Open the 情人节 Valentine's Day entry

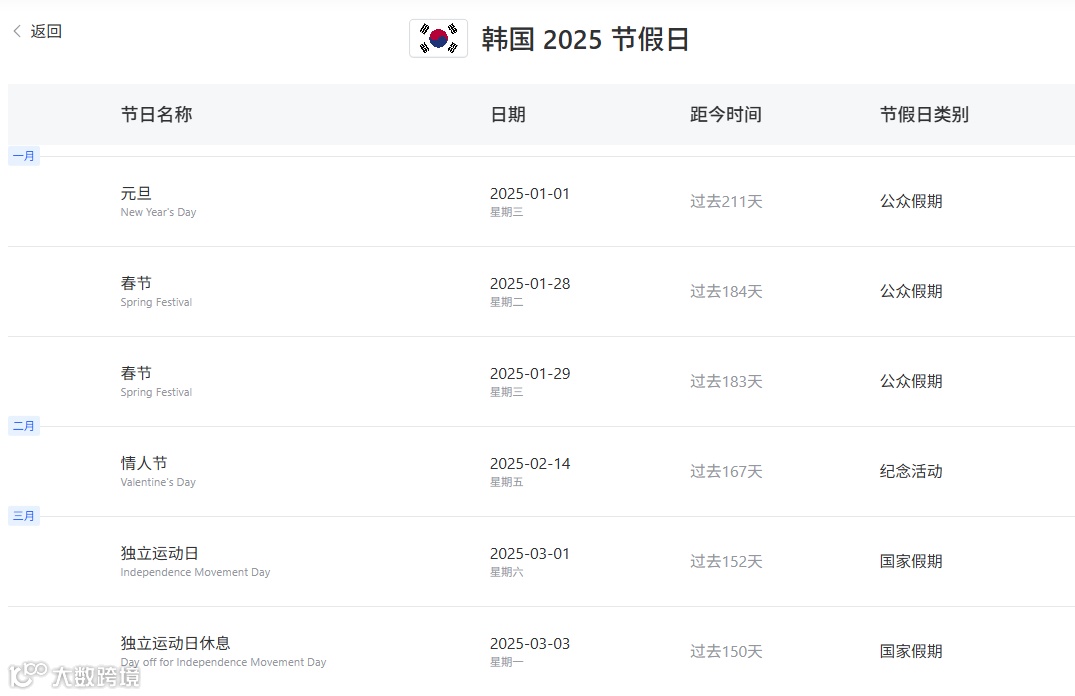coord(542,471)
